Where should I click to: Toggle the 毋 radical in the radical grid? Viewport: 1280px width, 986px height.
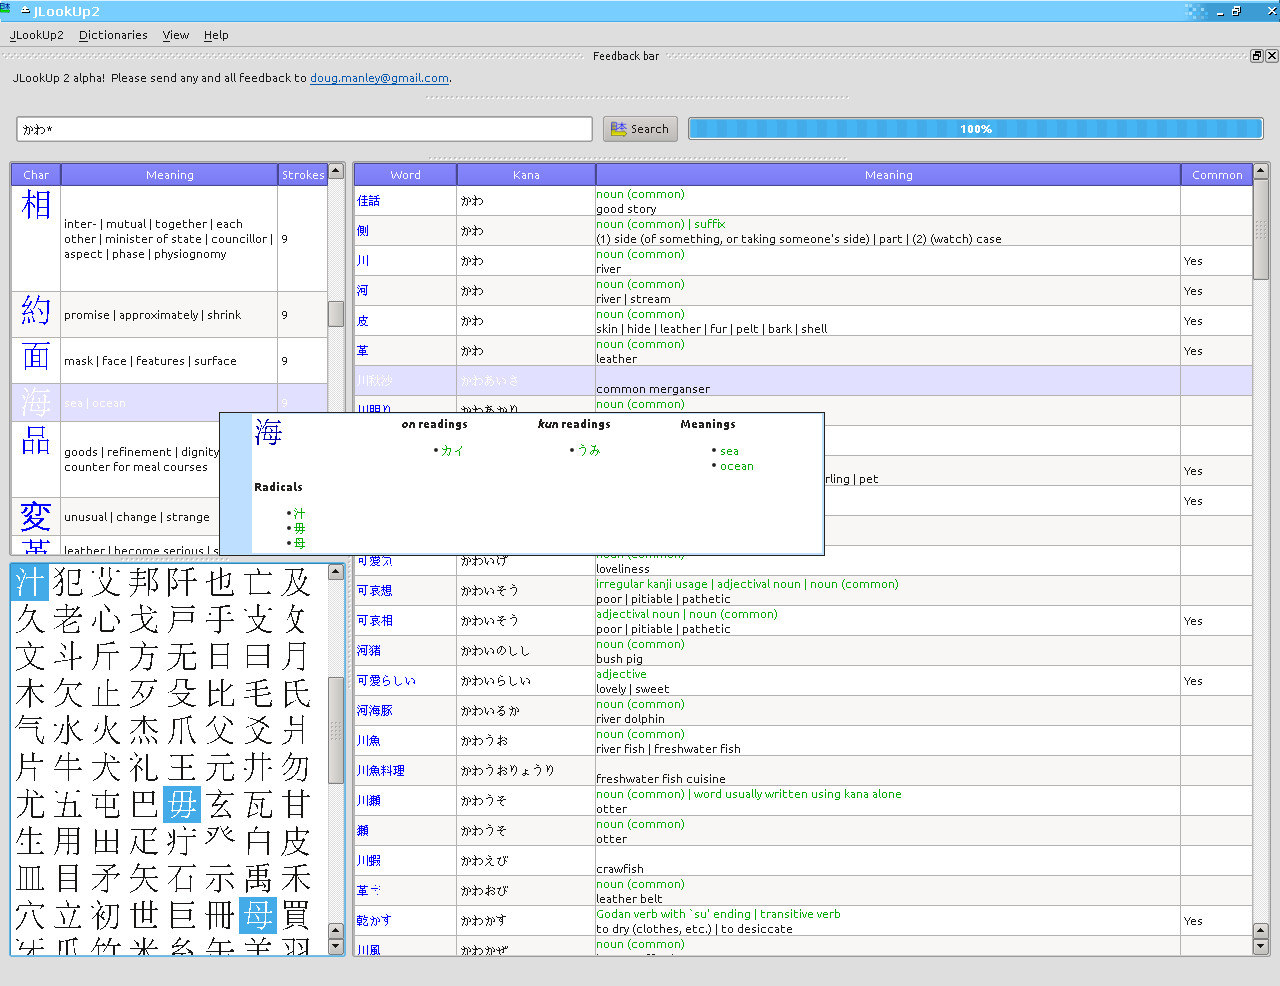pos(182,804)
